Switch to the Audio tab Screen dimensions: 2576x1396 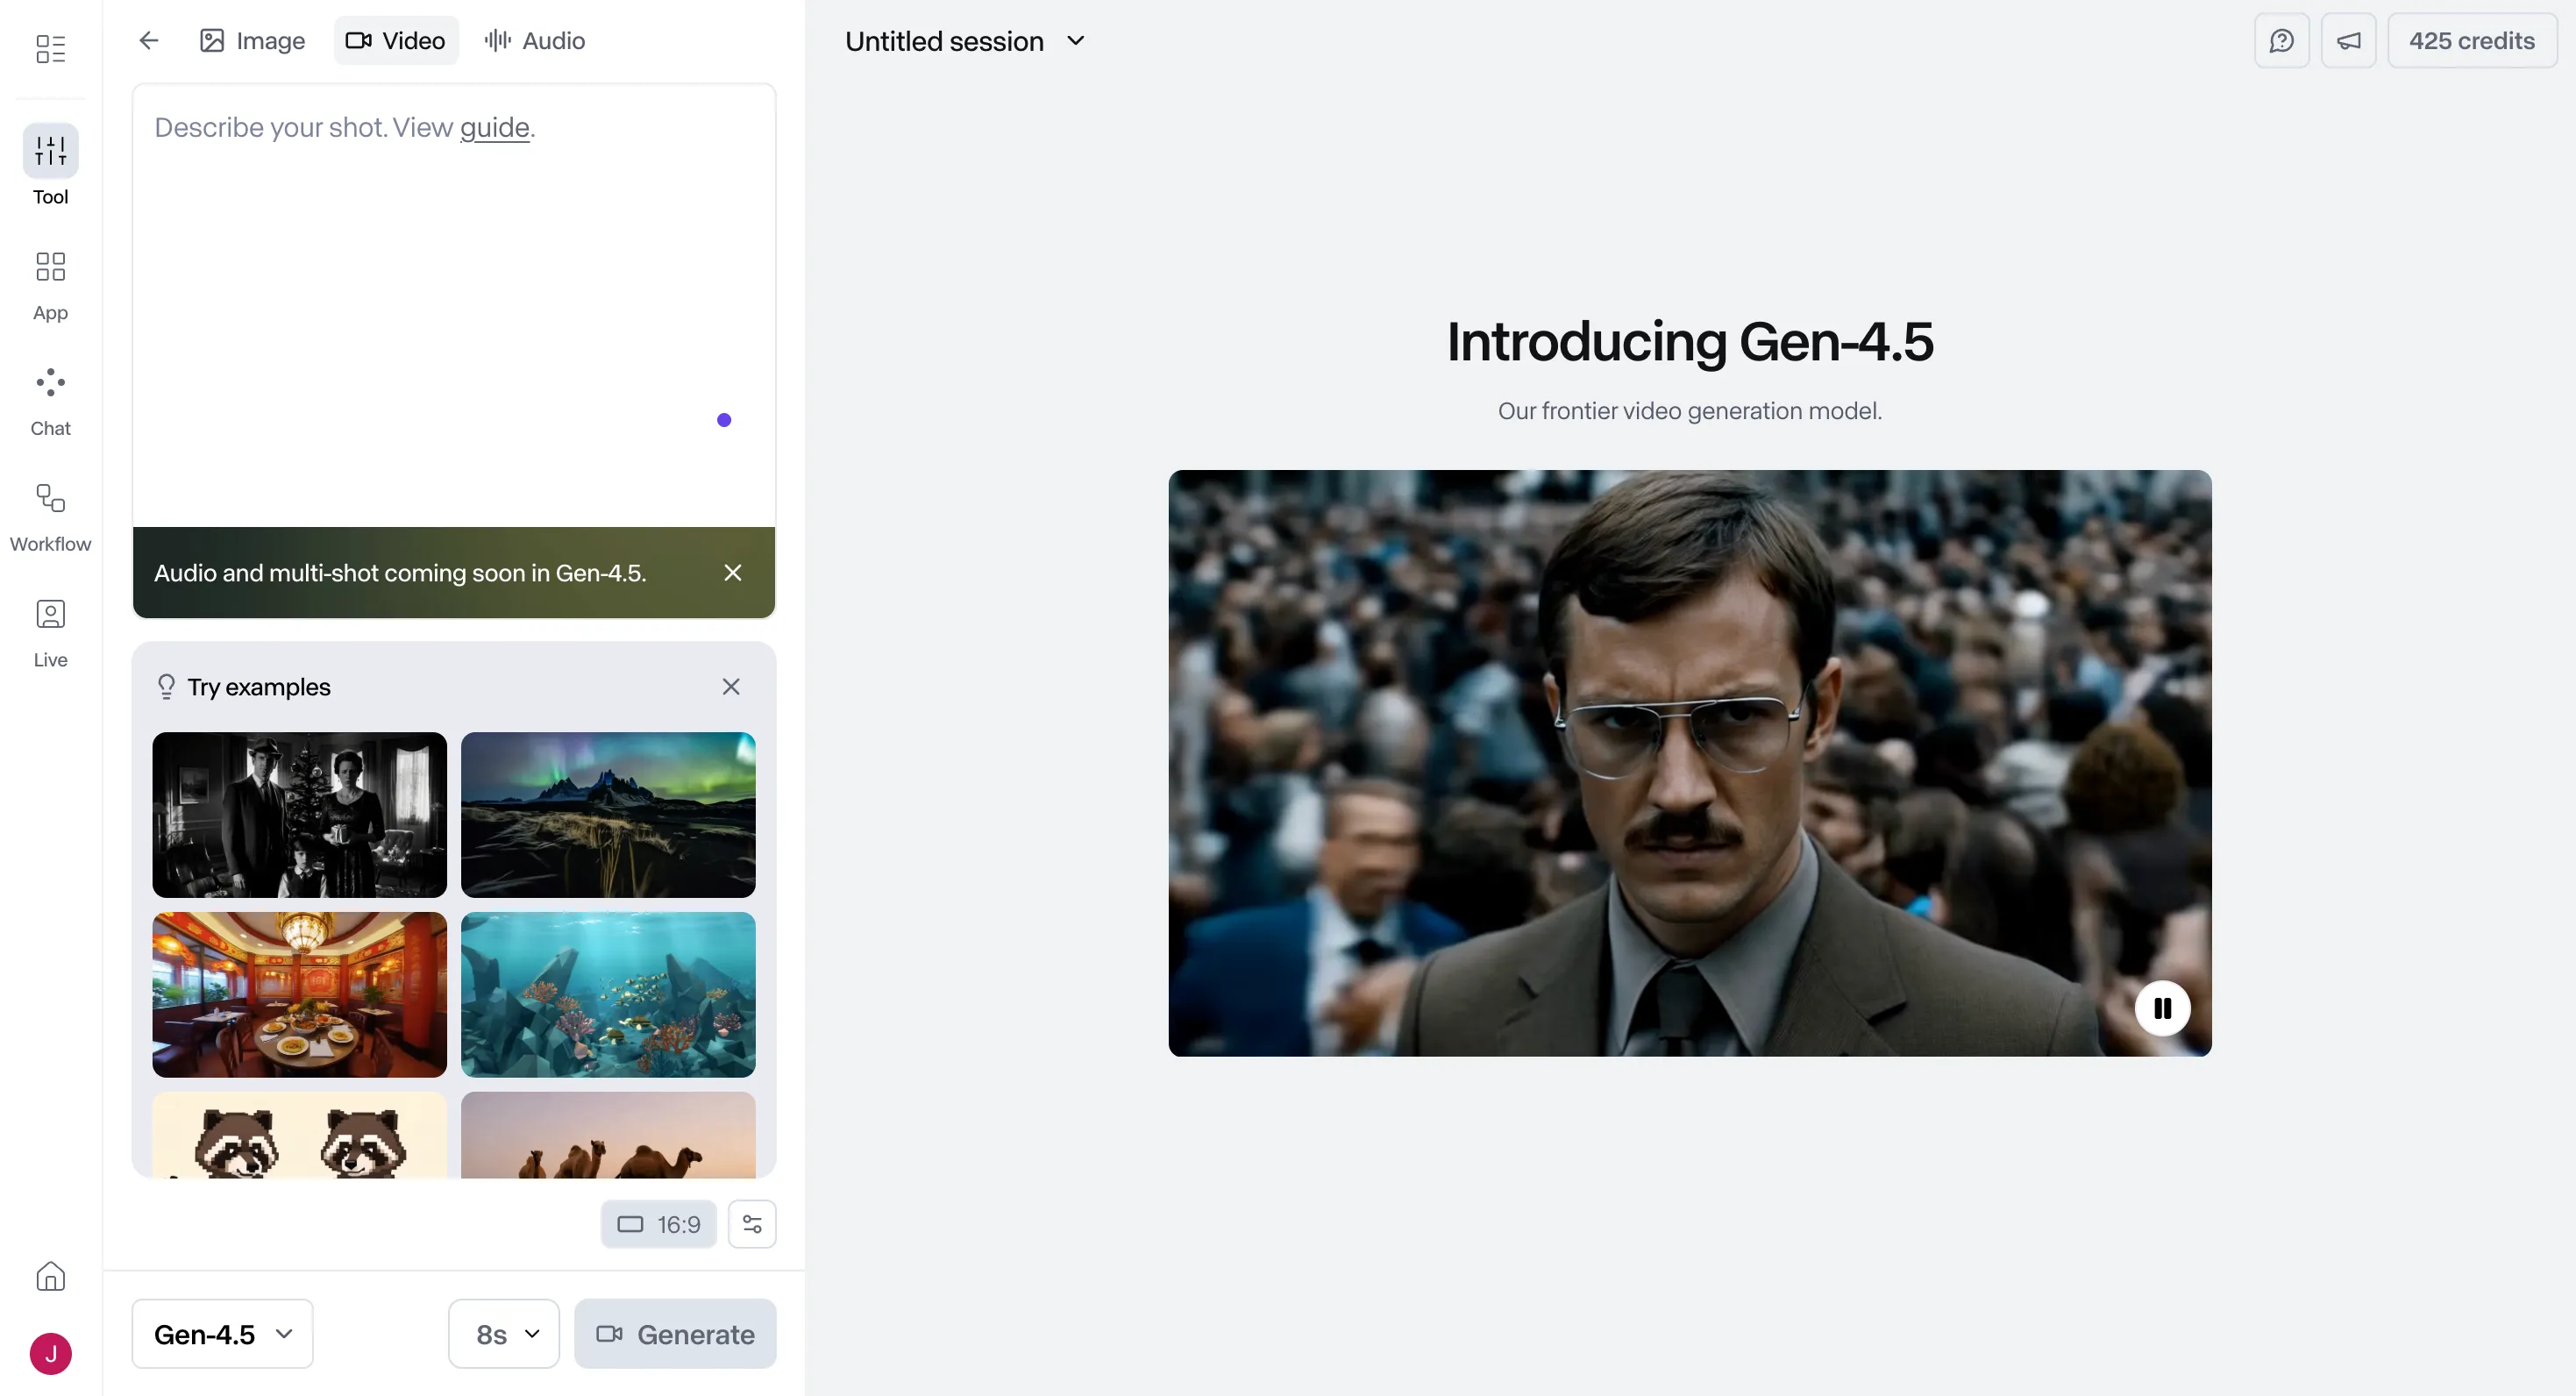point(536,40)
